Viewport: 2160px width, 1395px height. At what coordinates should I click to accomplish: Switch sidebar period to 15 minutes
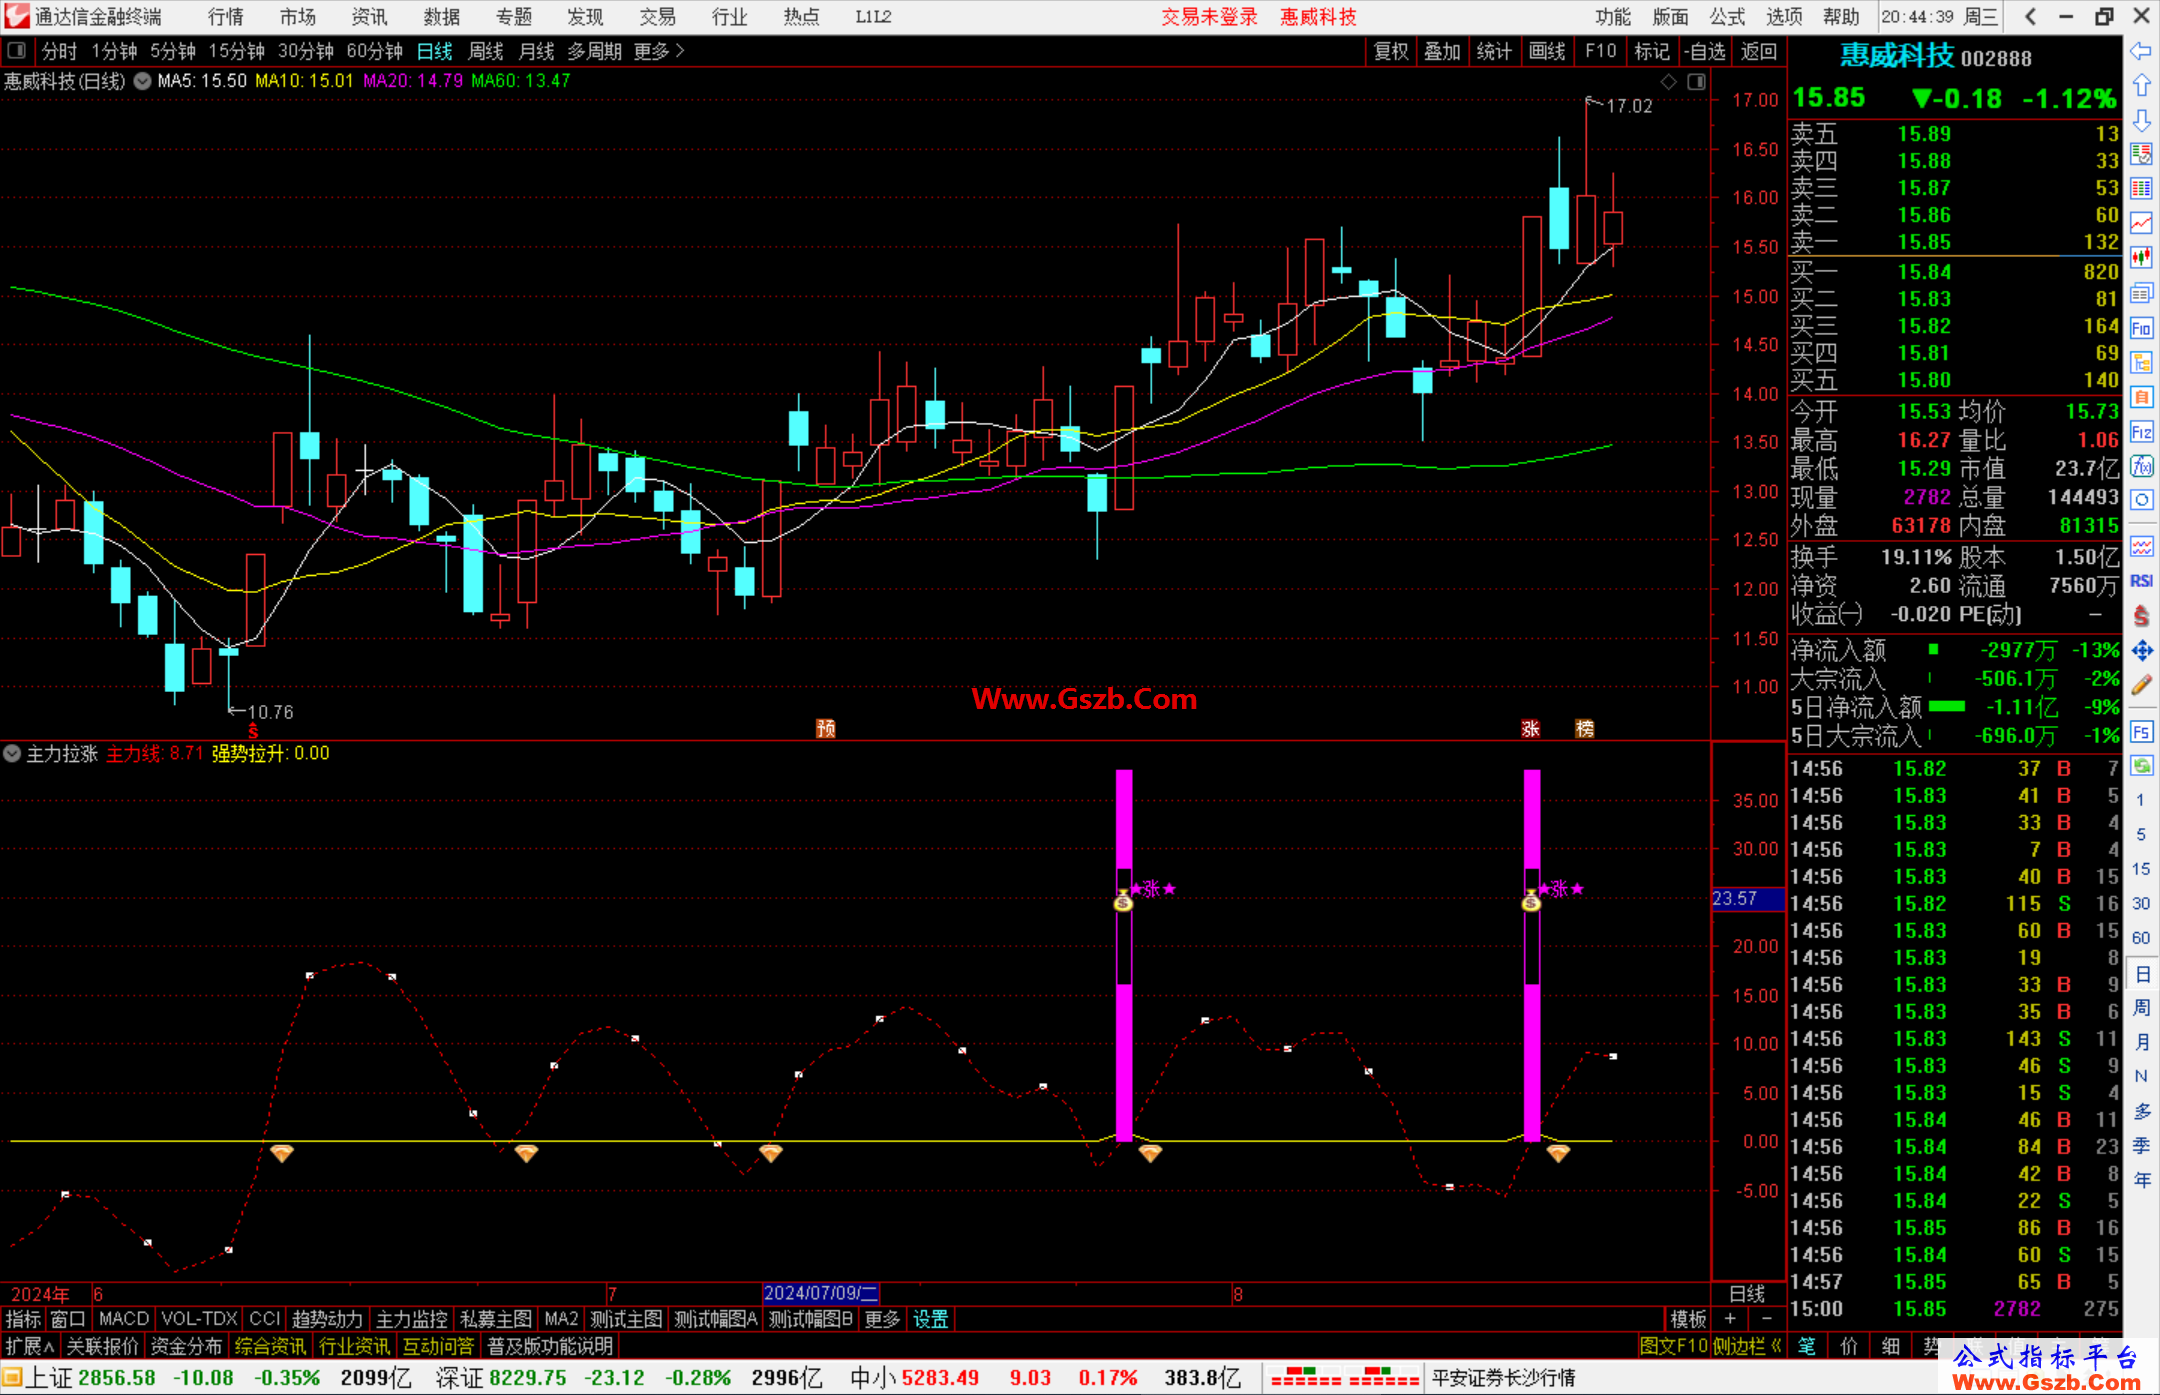point(2140,869)
